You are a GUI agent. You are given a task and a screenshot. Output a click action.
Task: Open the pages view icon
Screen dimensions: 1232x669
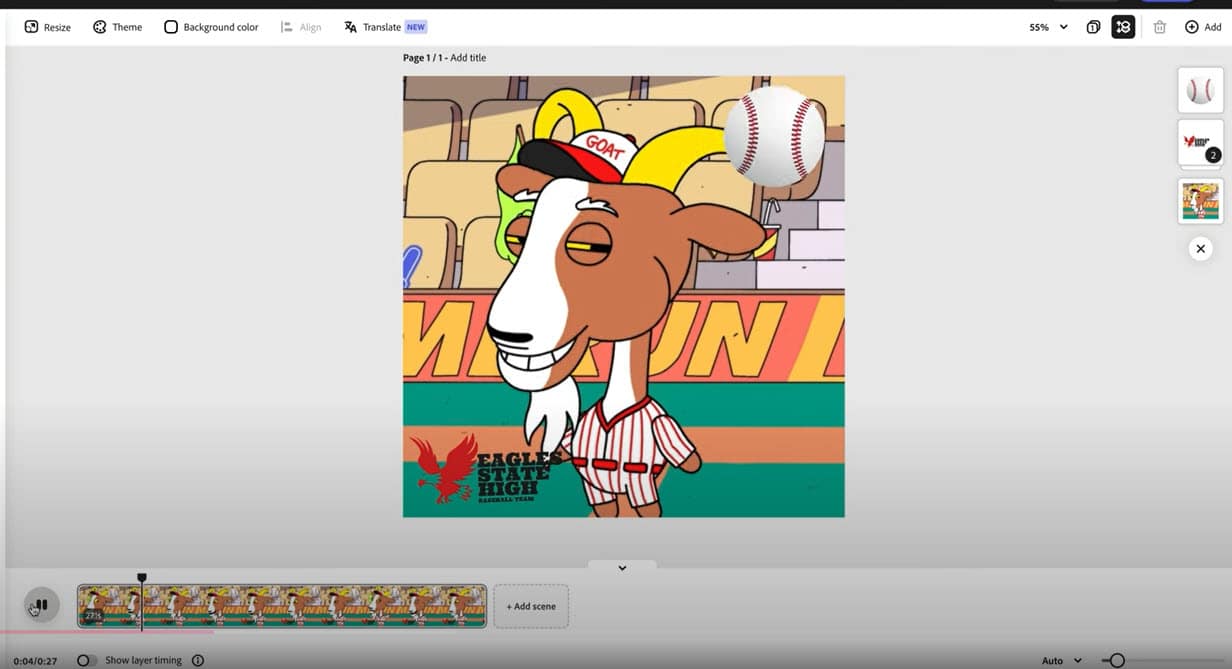pyautogui.click(x=1093, y=27)
